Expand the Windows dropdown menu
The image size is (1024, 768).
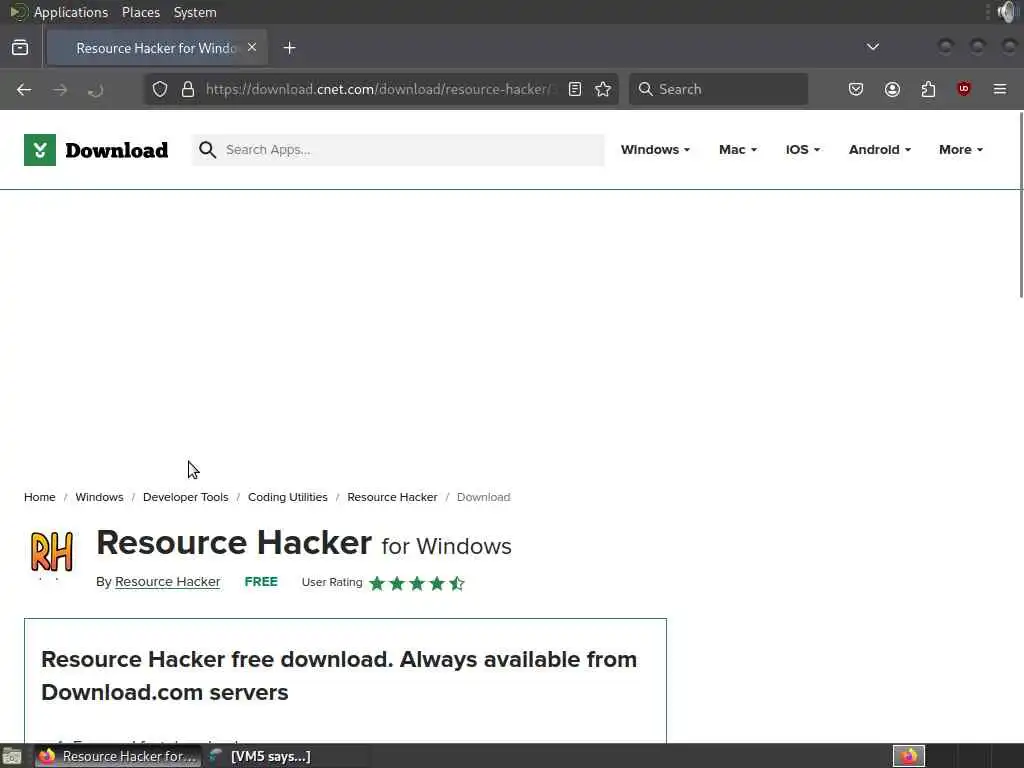click(x=655, y=150)
